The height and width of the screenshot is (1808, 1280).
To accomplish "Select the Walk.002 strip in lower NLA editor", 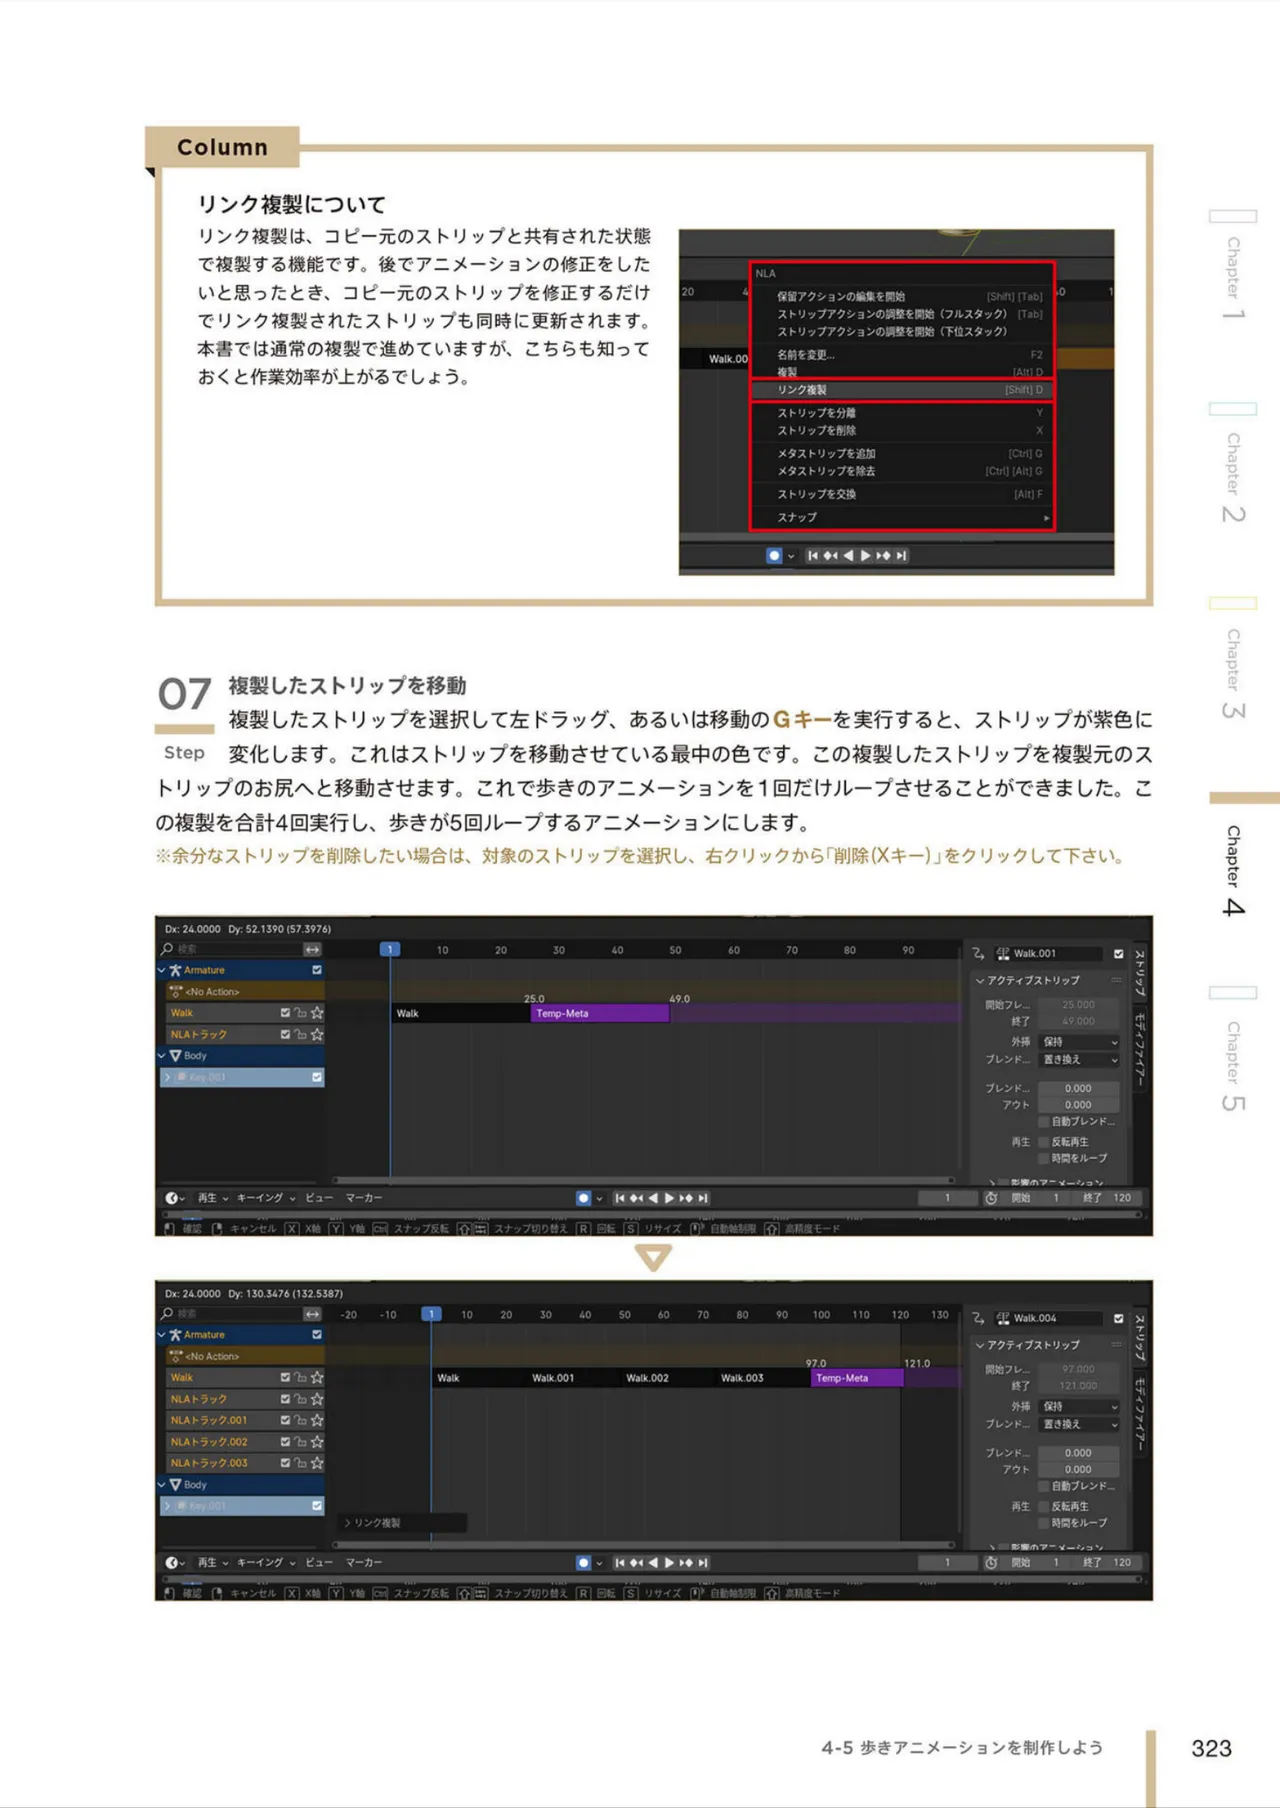I will pos(668,1378).
